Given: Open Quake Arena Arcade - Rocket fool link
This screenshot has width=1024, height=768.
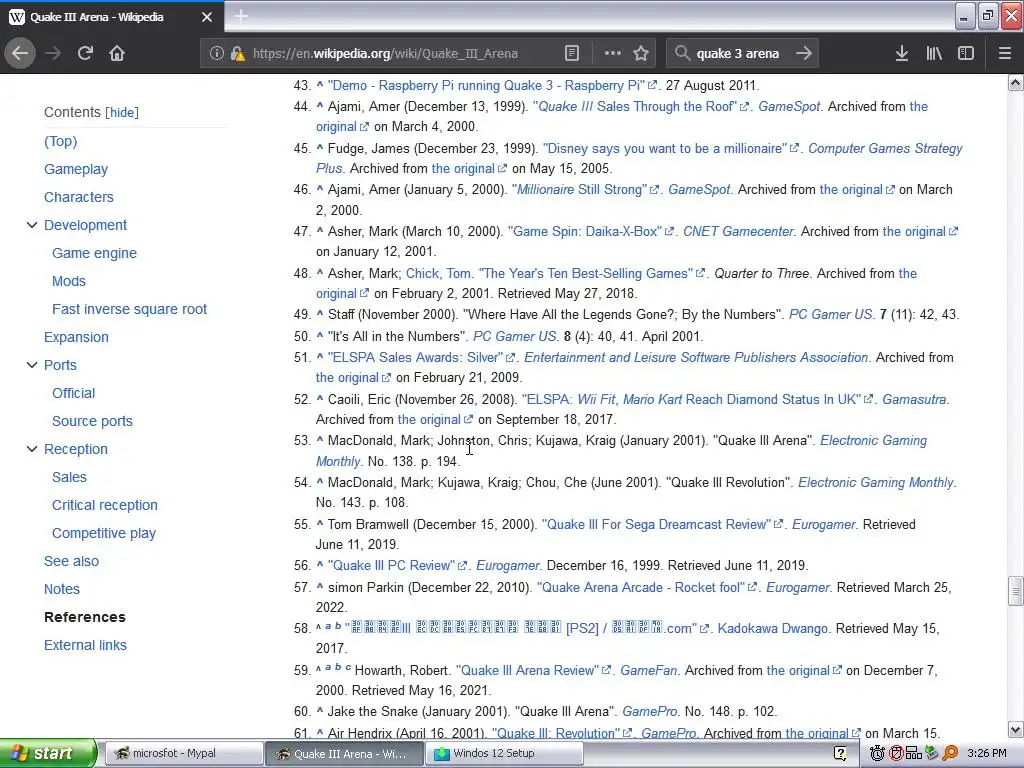Looking at the screenshot, I should [646, 587].
